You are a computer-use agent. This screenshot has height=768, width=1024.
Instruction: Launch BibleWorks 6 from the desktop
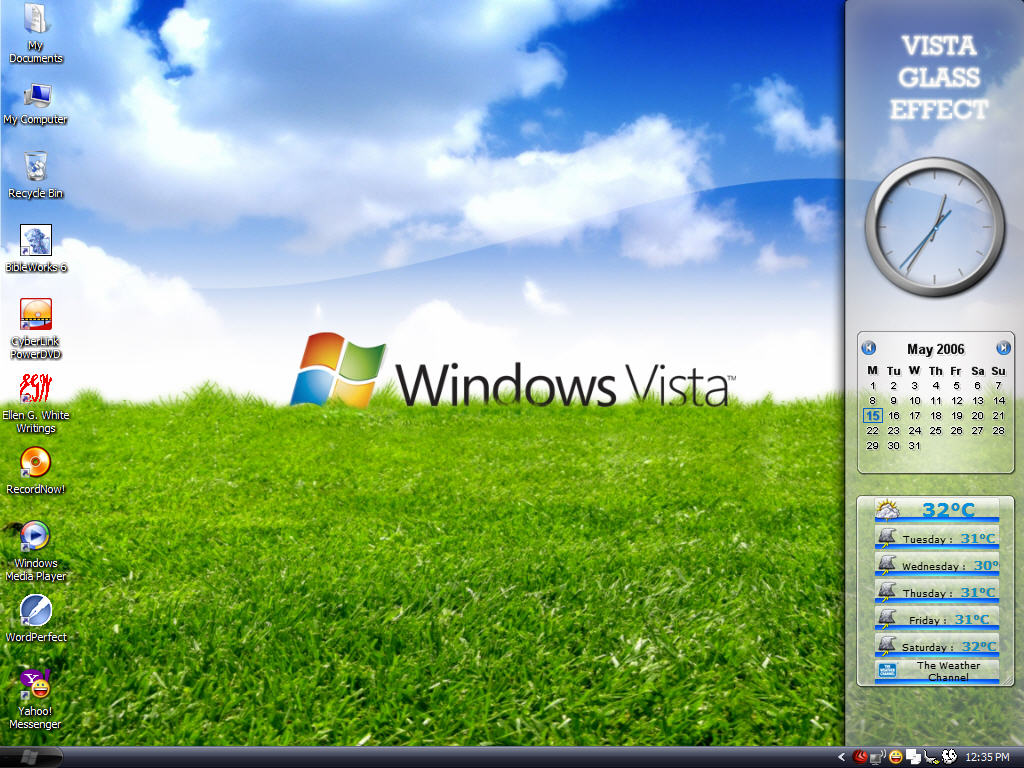tap(36, 248)
